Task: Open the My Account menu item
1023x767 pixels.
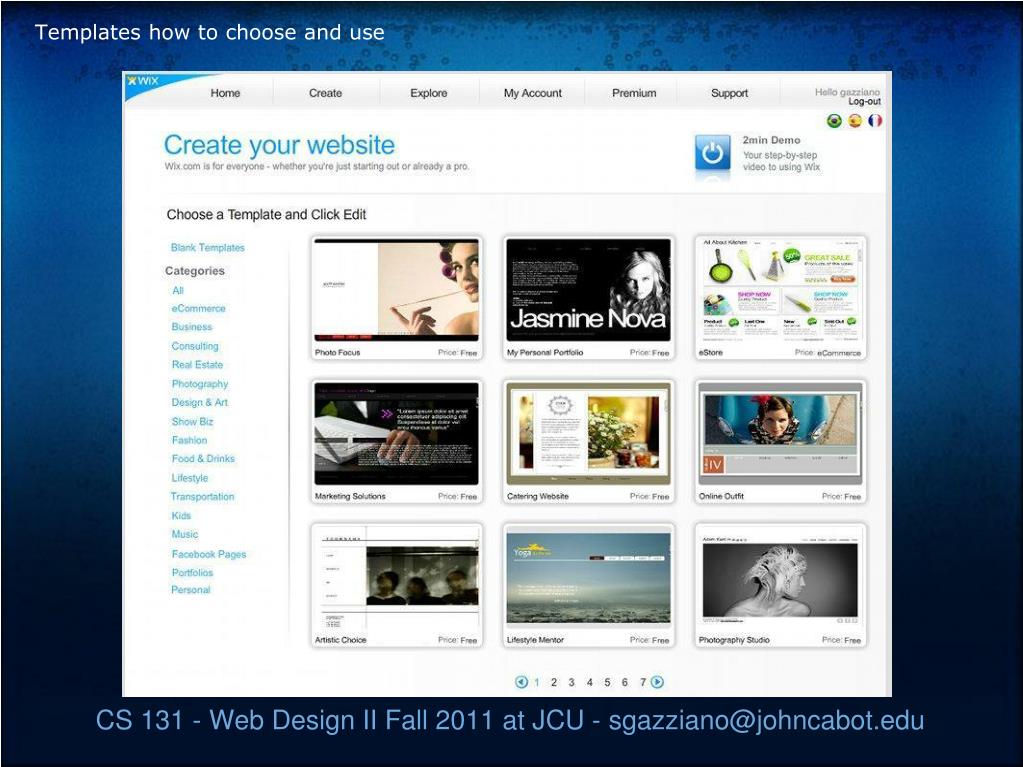Action: [532, 93]
